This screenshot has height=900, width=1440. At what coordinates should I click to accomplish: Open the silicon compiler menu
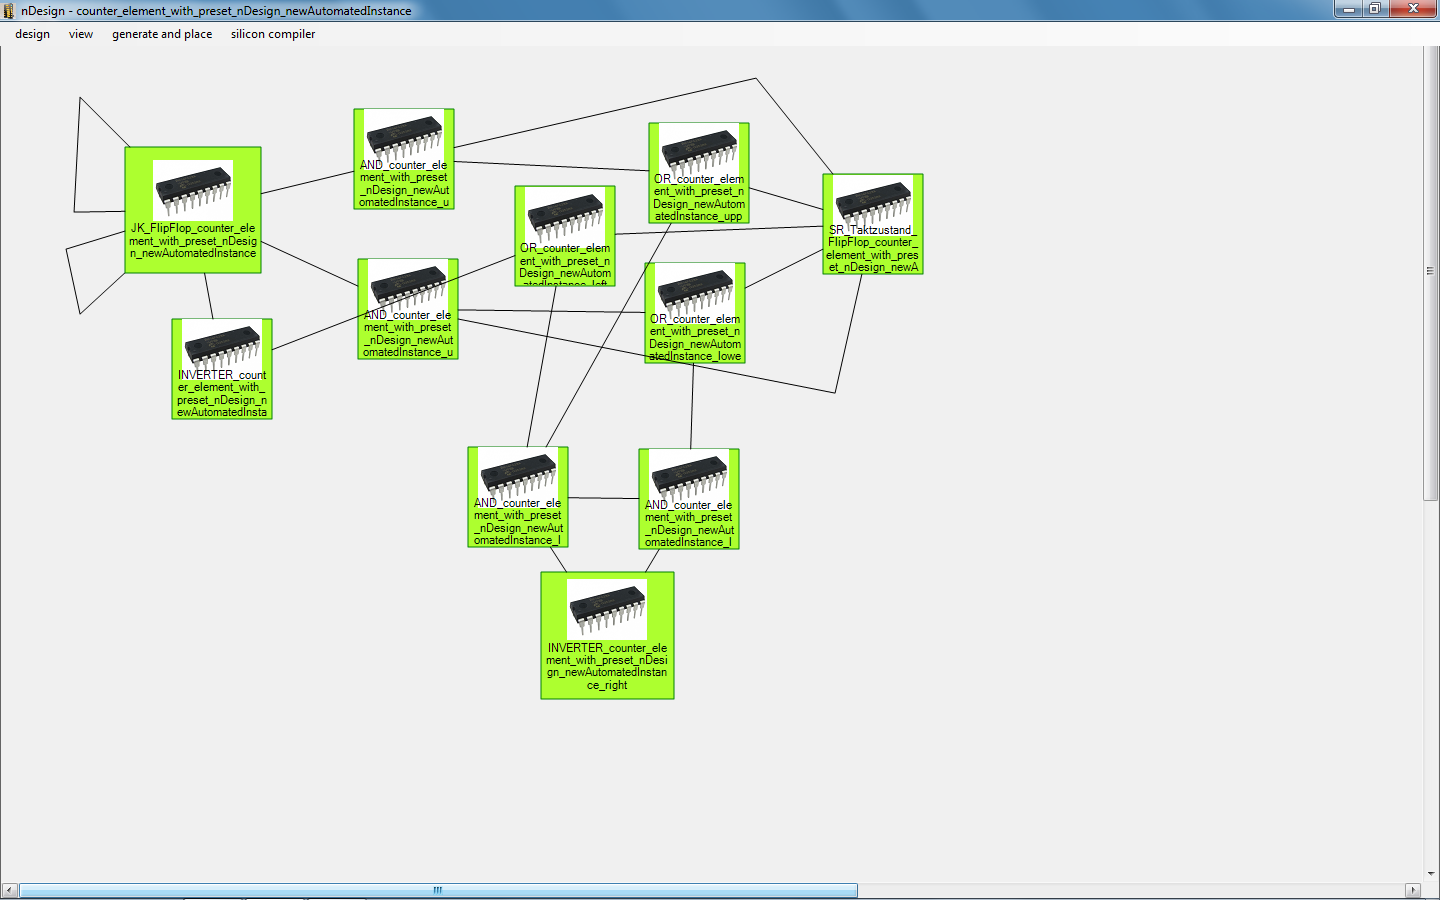[273, 34]
